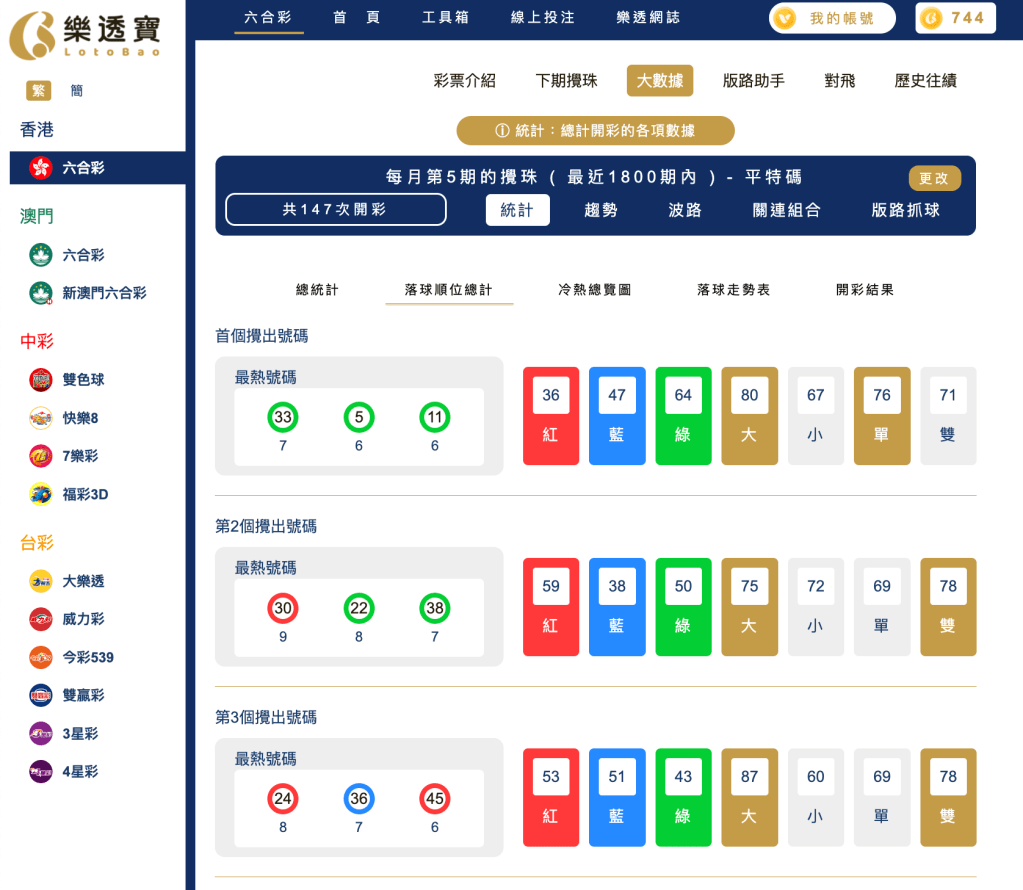Open the 冷熱總覽圖 tab
Screen dimensions: 1023x890
(593, 289)
